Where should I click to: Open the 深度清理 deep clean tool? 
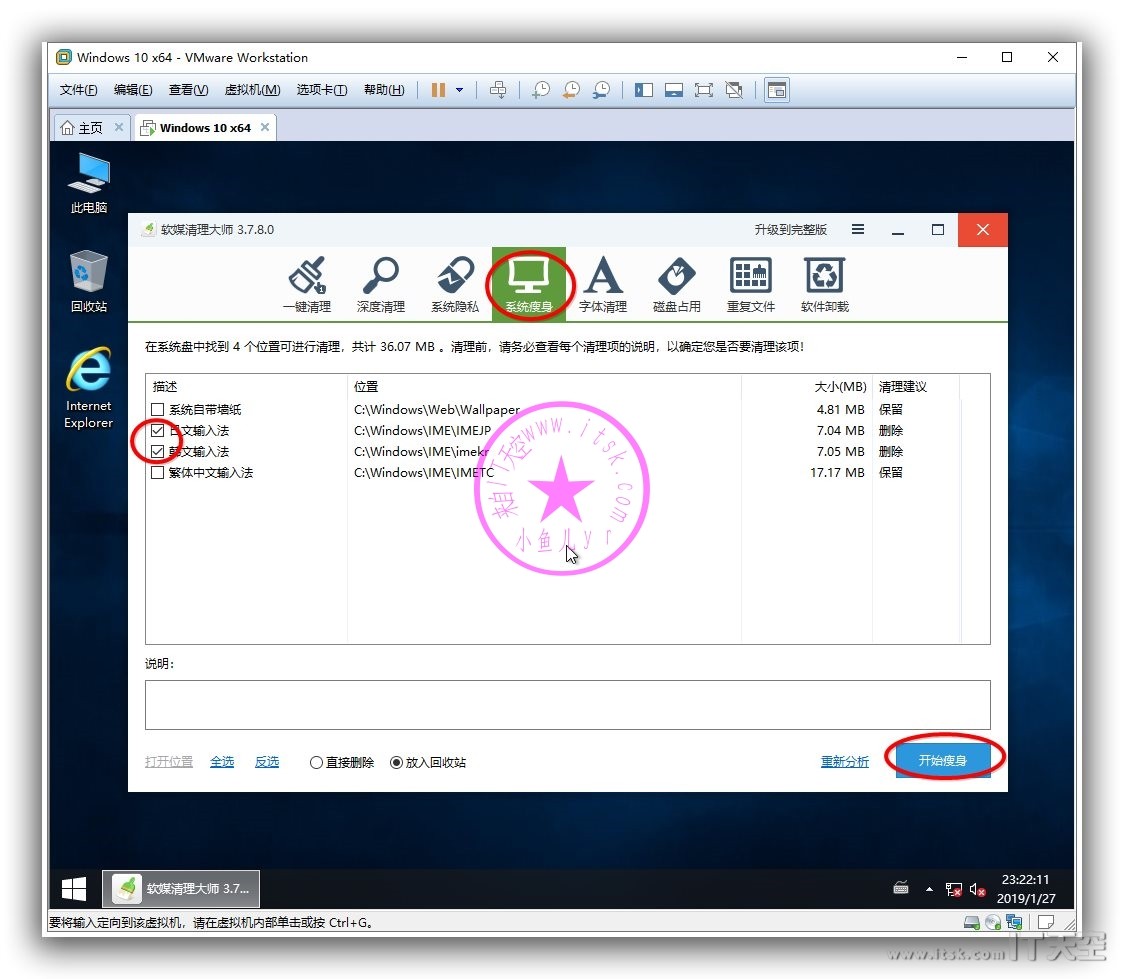click(381, 285)
